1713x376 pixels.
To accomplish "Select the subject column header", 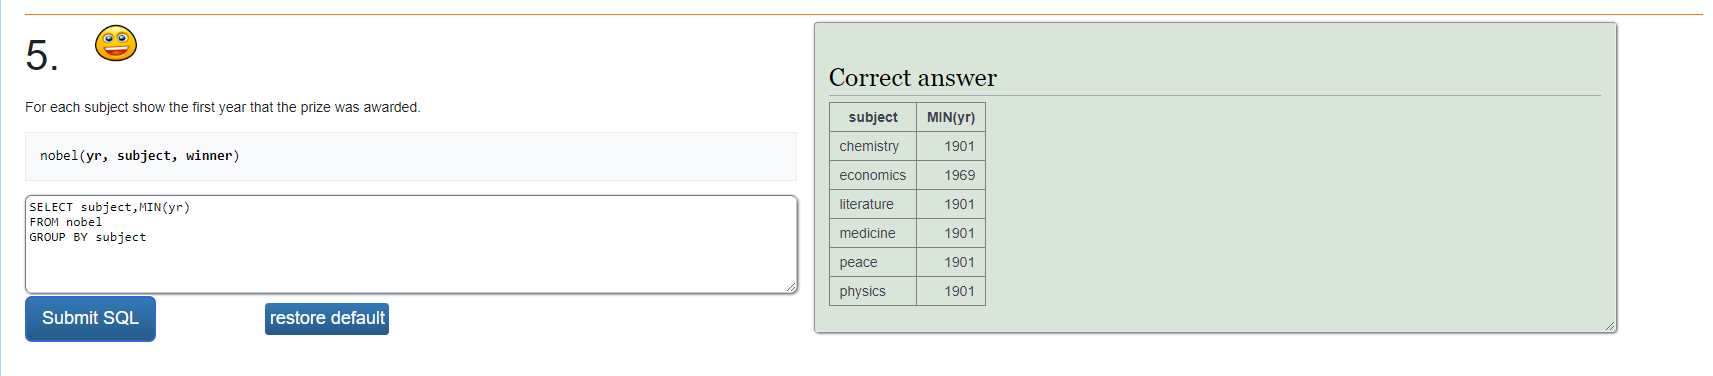I will click(x=873, y=117).
